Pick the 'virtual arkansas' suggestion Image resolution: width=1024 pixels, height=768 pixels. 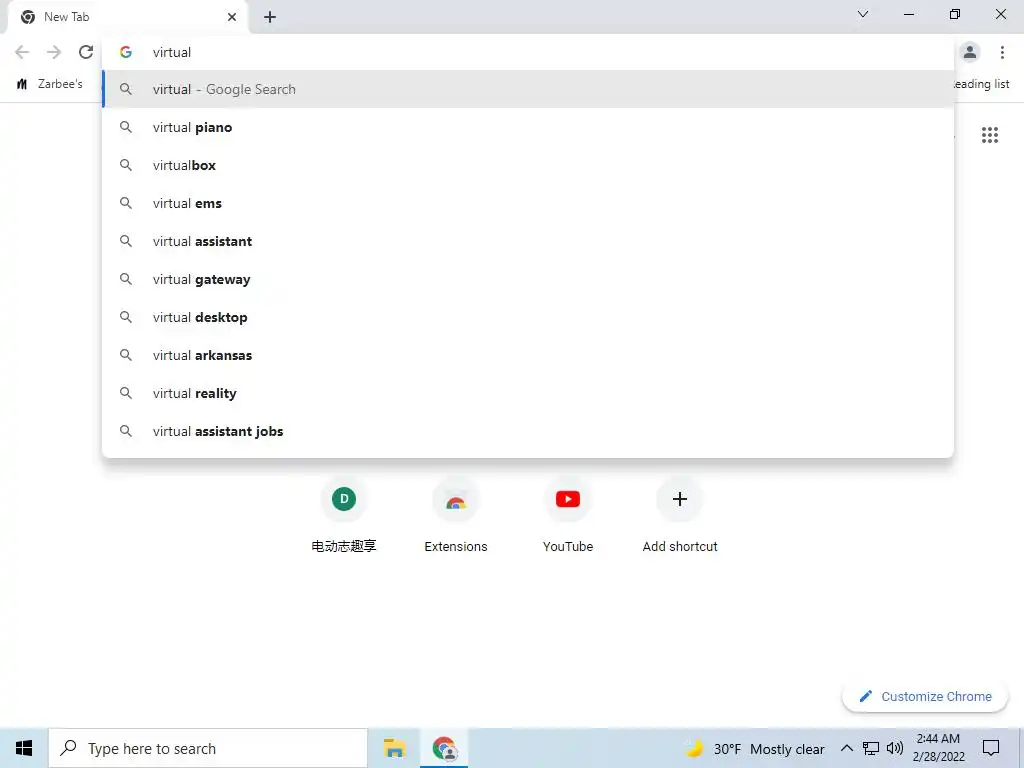528,355
